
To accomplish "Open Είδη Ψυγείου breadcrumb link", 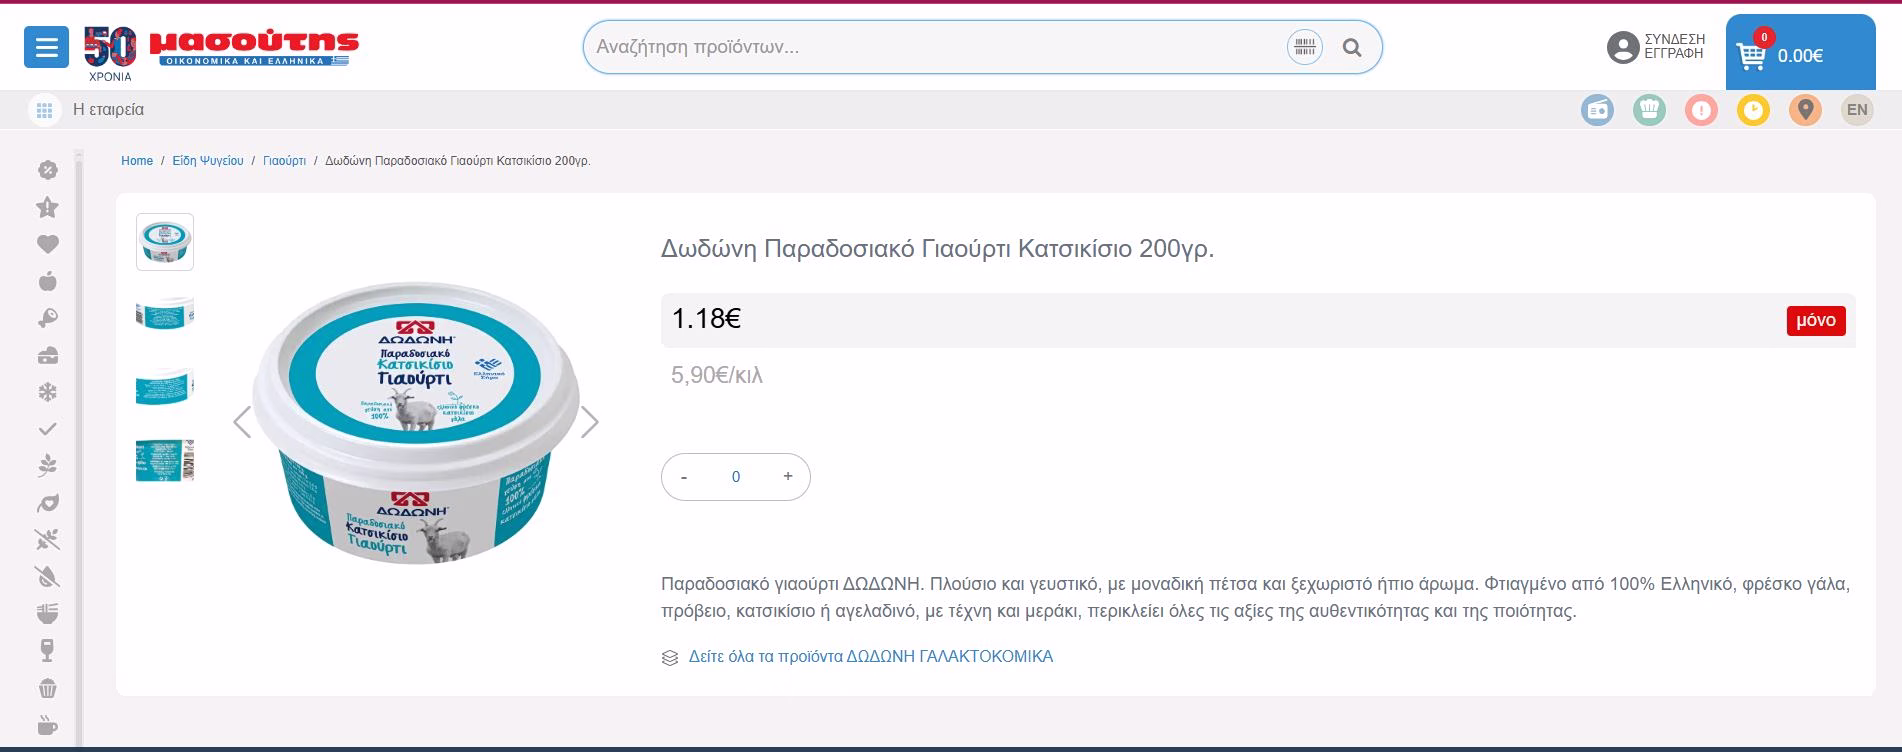I will pyautogui.click(x=208, y=161).
